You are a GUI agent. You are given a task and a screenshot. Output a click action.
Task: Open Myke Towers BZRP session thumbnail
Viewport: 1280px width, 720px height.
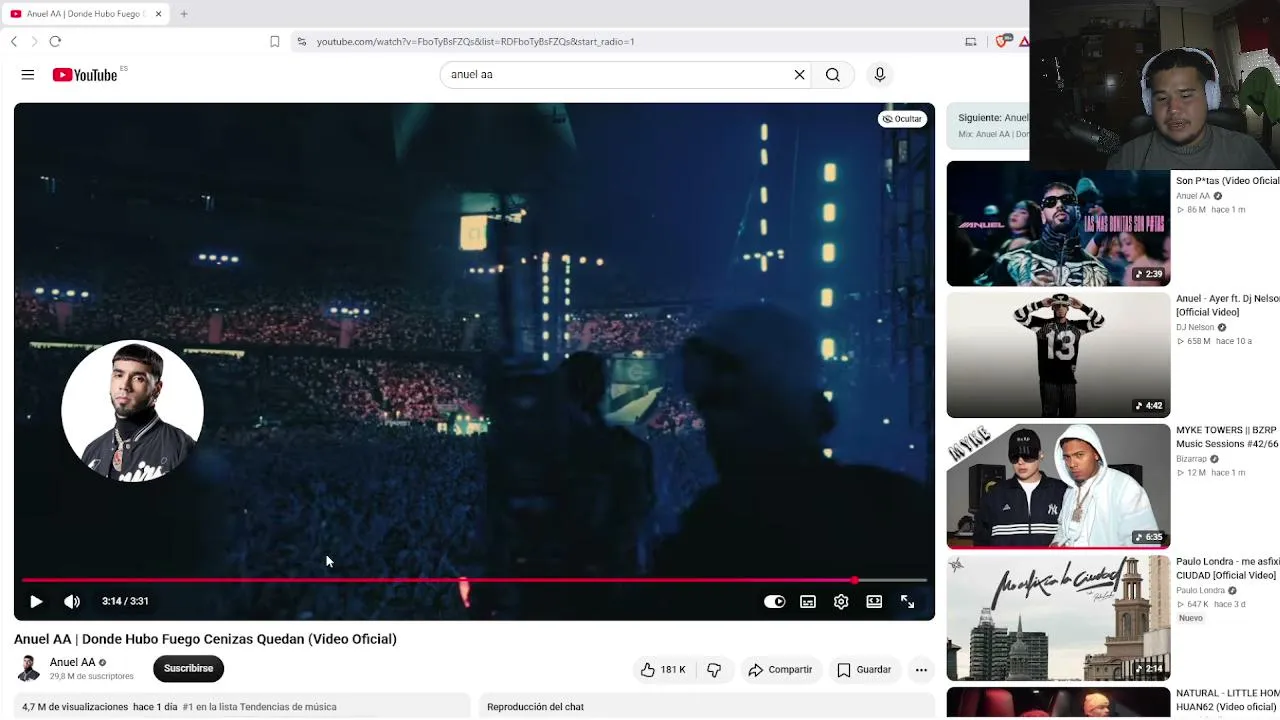[x=1058, y=487]
